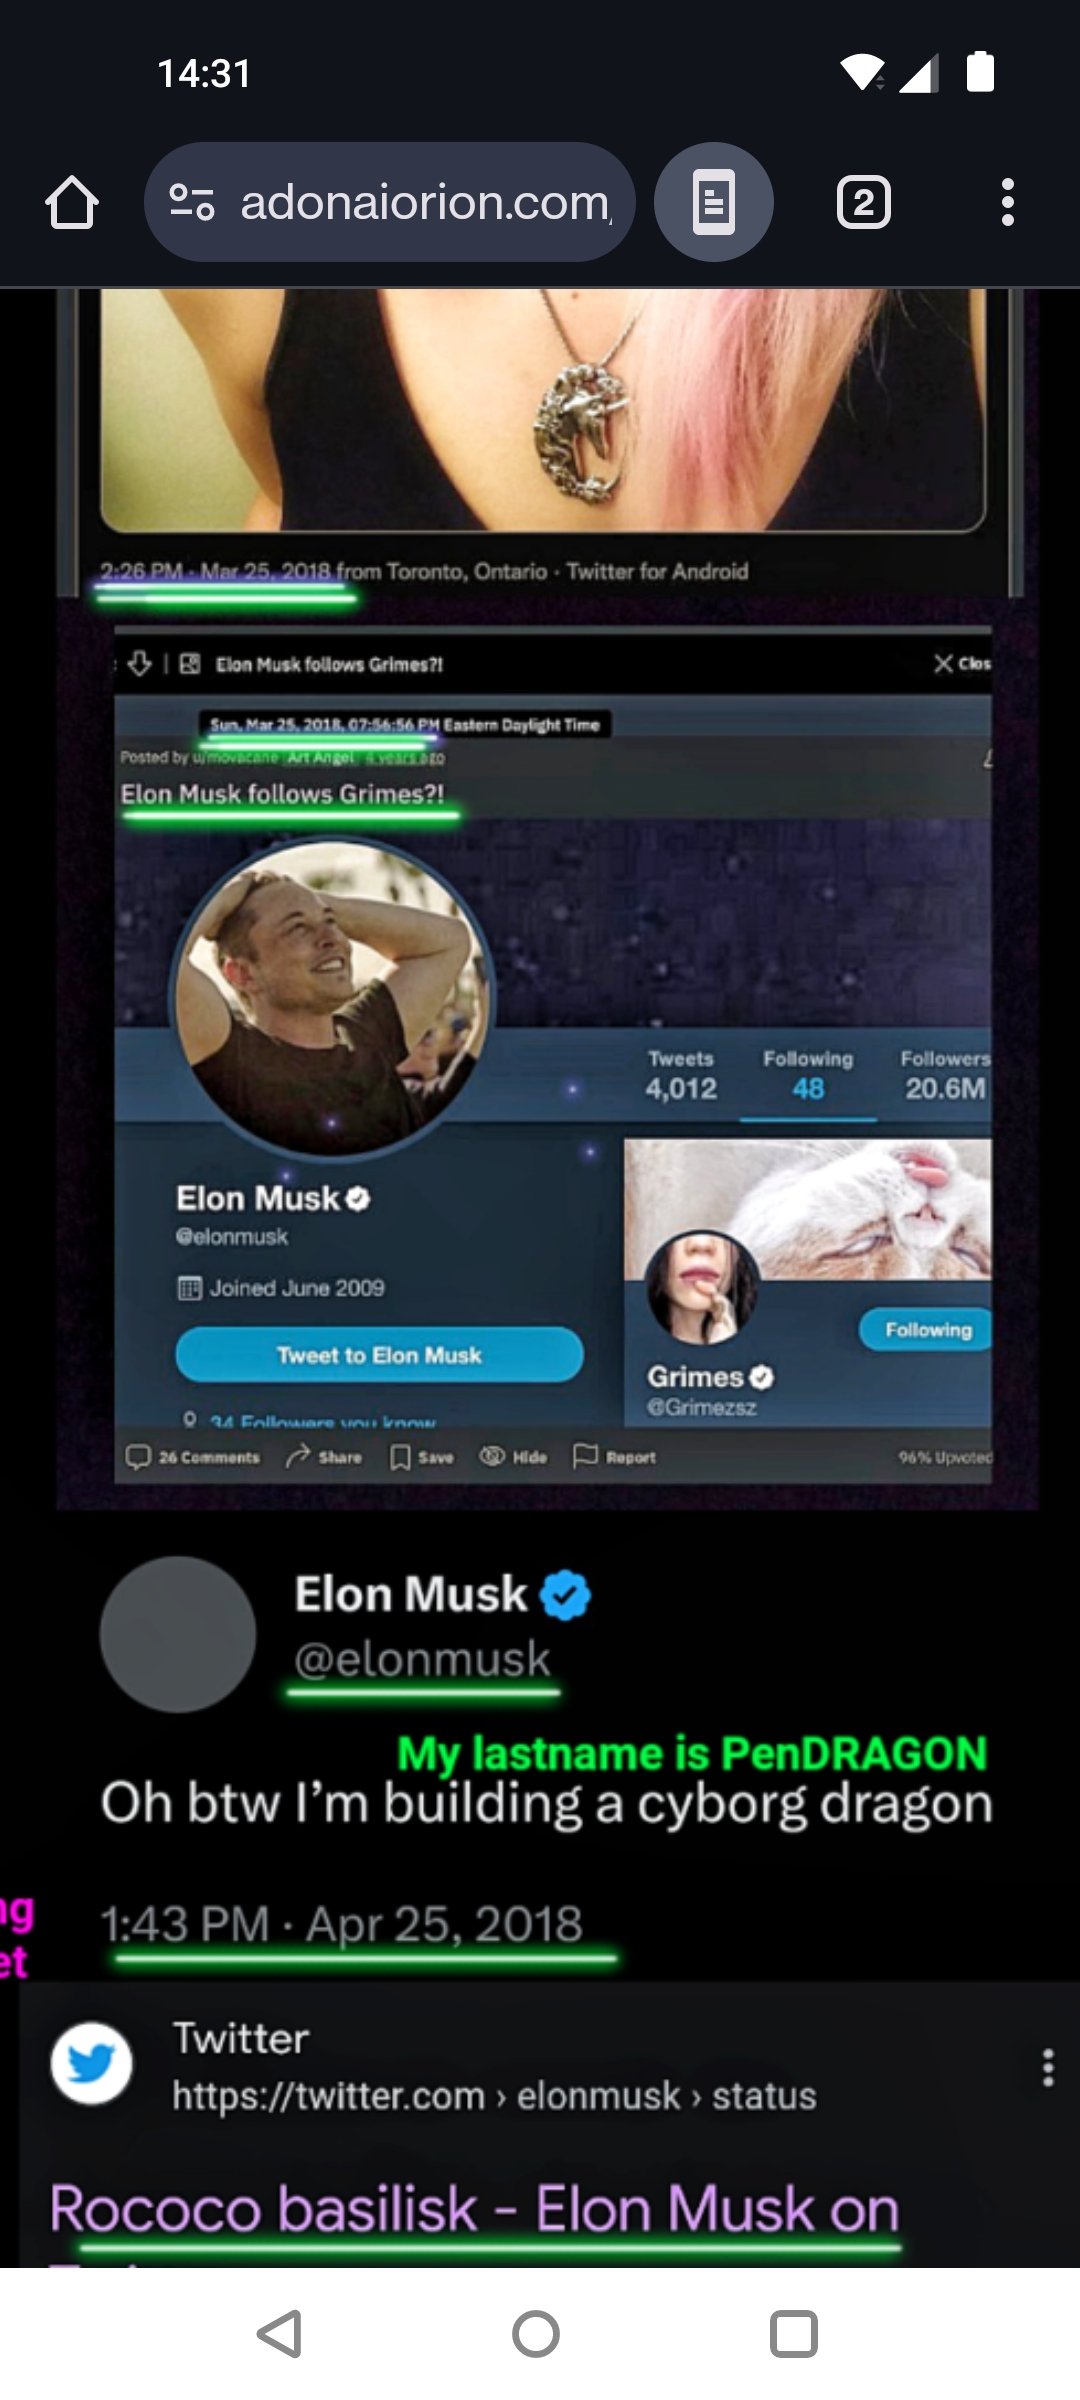Viewport: 1080px width, 2400px height.
Task: Tap the Chrome home icon
Action: pos(72,203)
